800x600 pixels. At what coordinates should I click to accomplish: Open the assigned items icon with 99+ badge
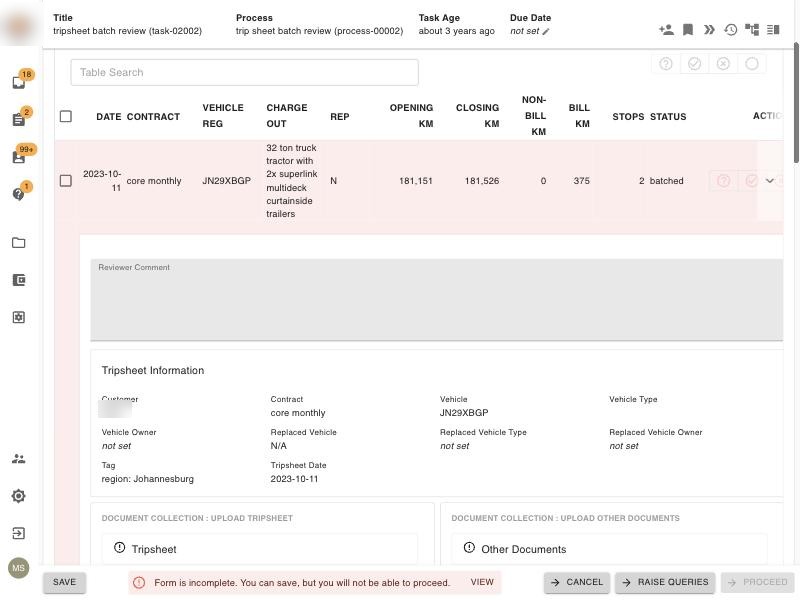(x=19, y=157)
